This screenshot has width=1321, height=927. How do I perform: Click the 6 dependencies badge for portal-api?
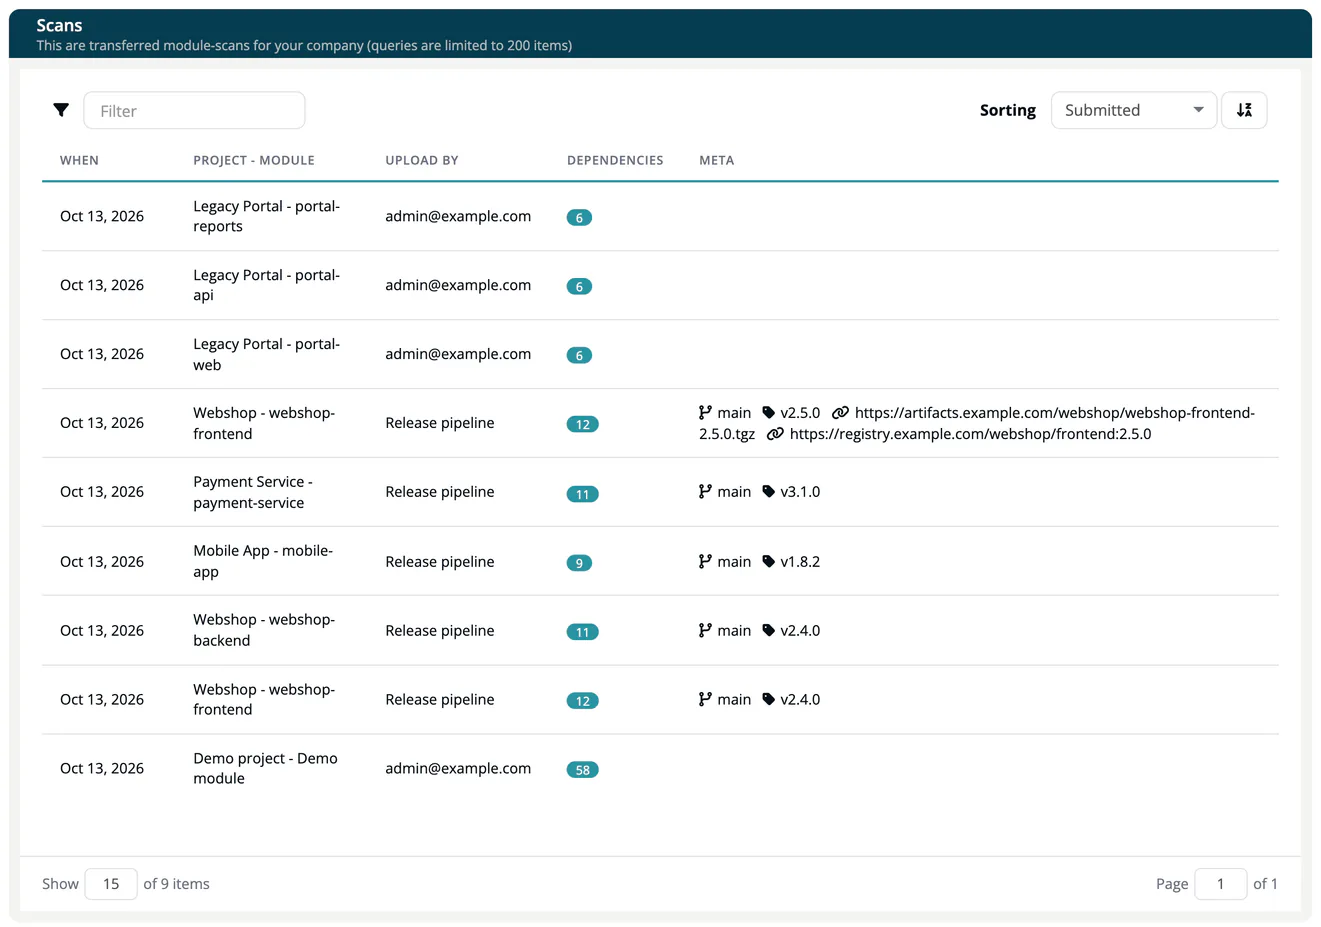(579, 286)
